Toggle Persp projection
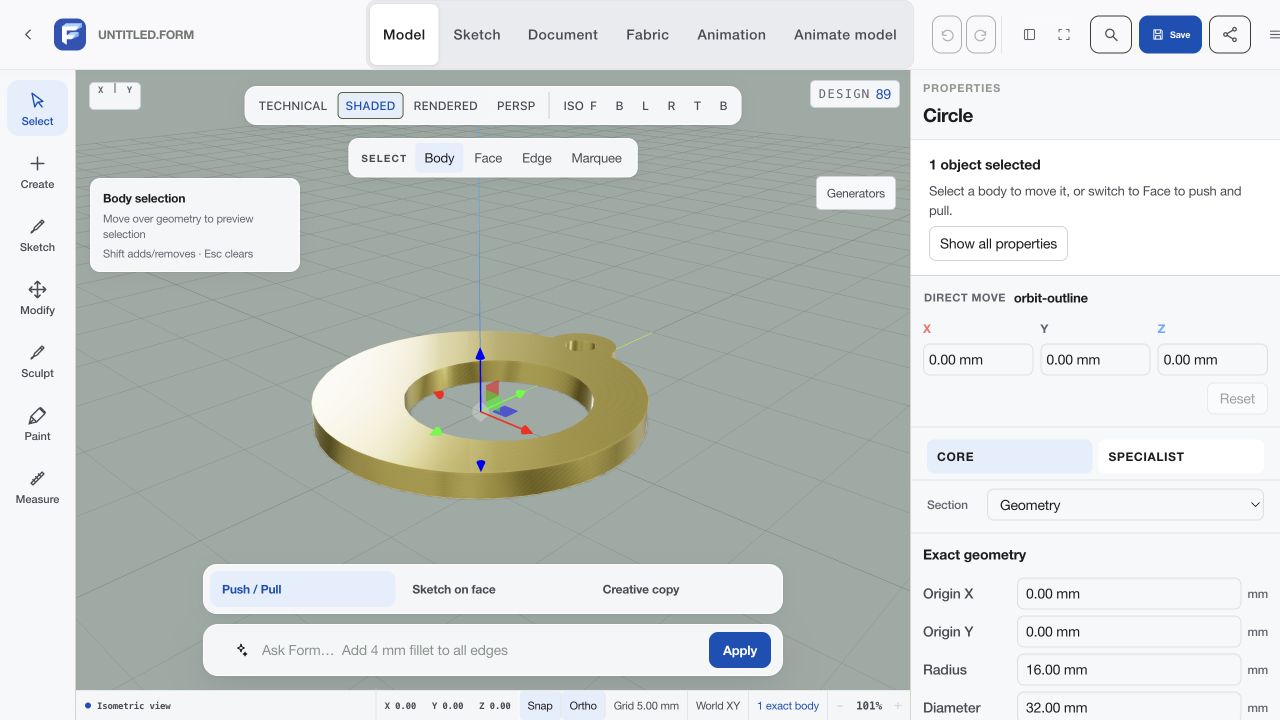 (516, 105)
